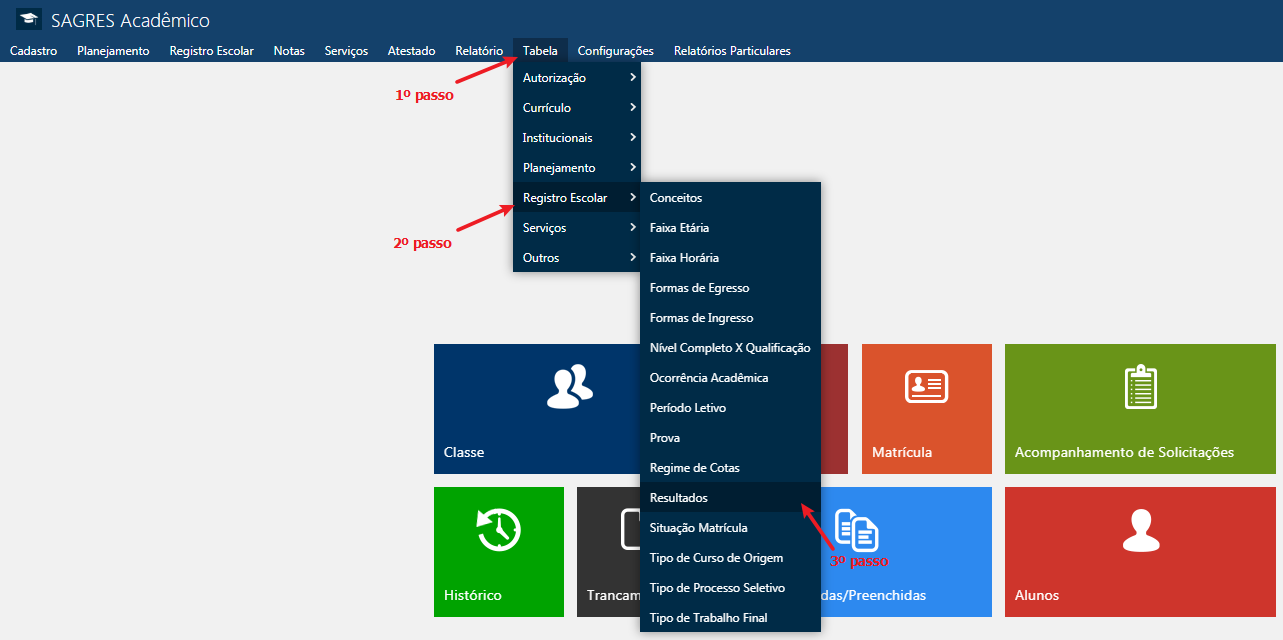
Task: Open the Configurações menu
Action: click(x=615, y=51)
